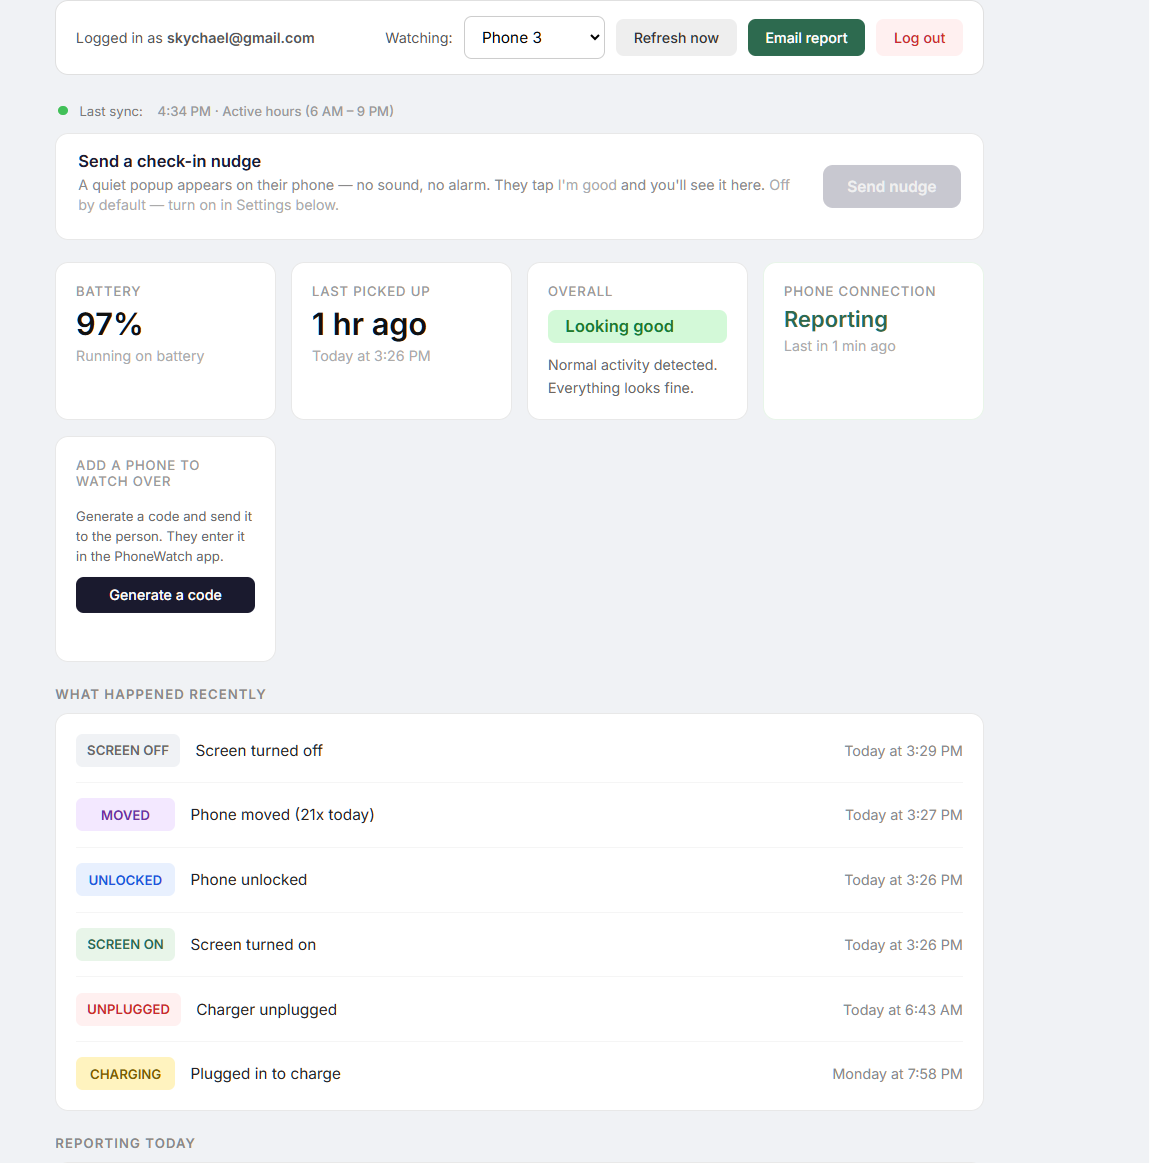1150x1163 pixels.
Task: Generate a code for a new phone
Action: coord(165,595)
